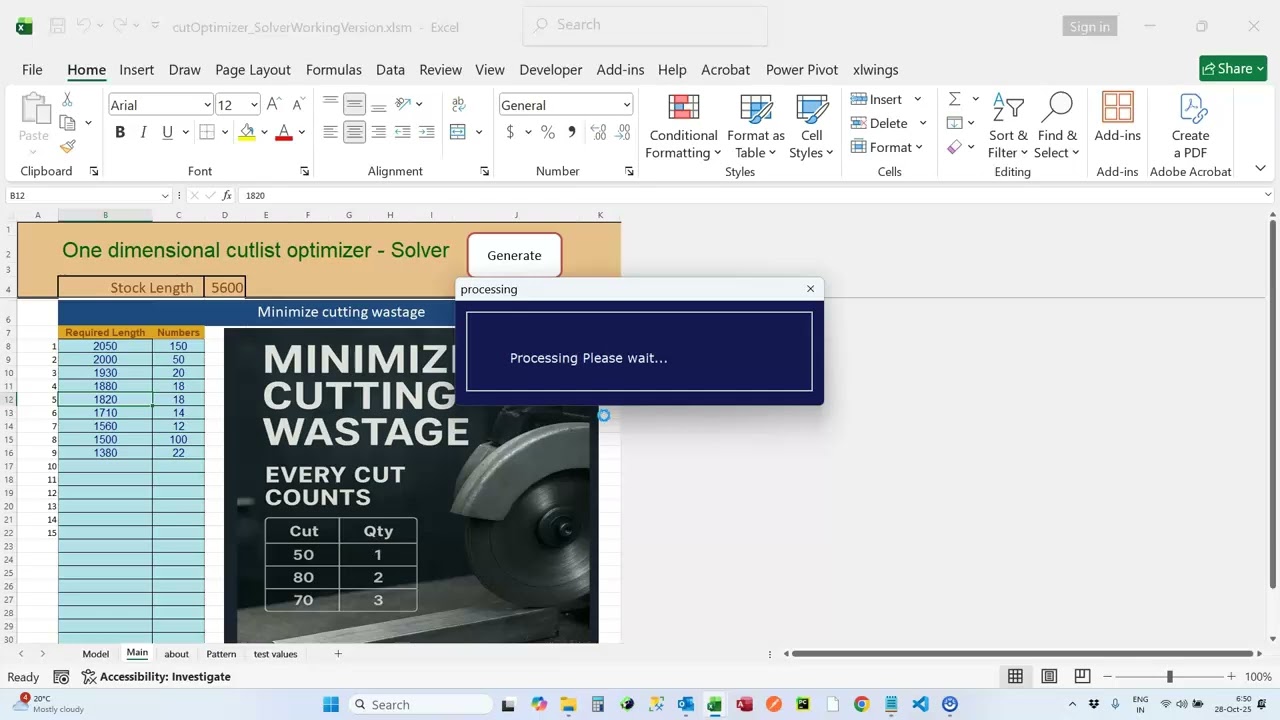
Task: Switch to the test values sheet tab
Action: (x=275, y=654)
